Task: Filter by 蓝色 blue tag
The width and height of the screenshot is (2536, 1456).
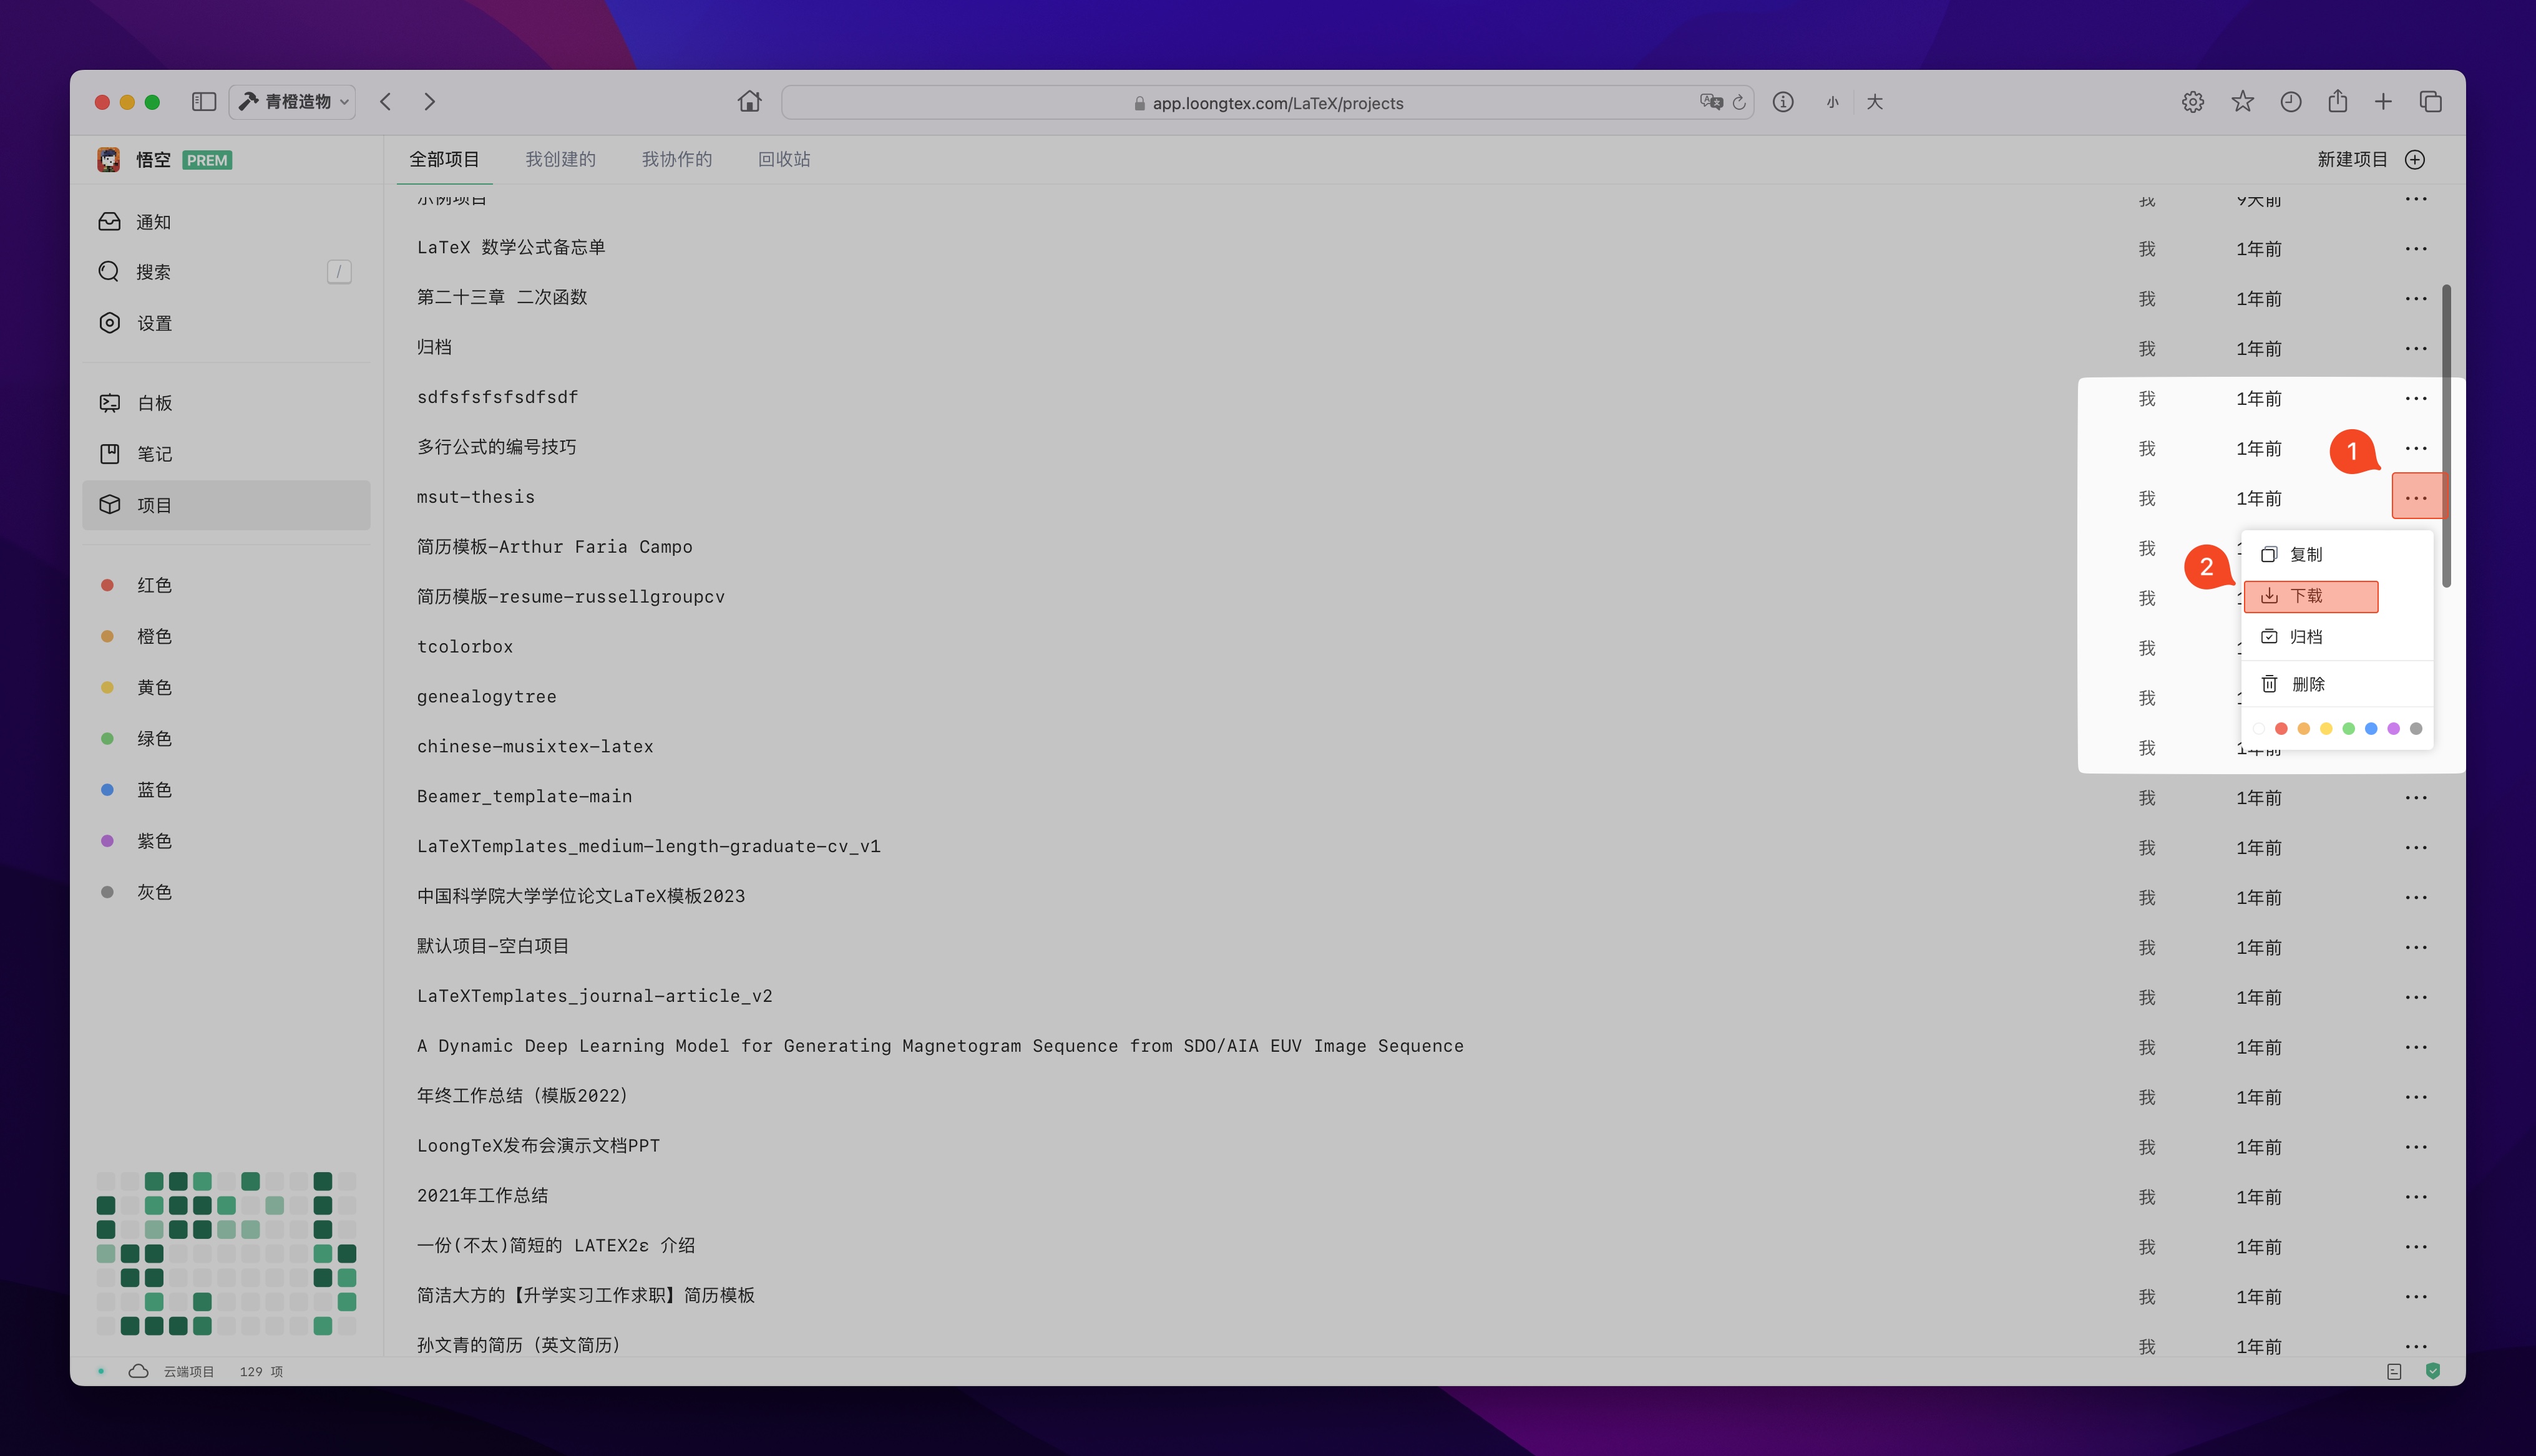Action: (226, 790)
